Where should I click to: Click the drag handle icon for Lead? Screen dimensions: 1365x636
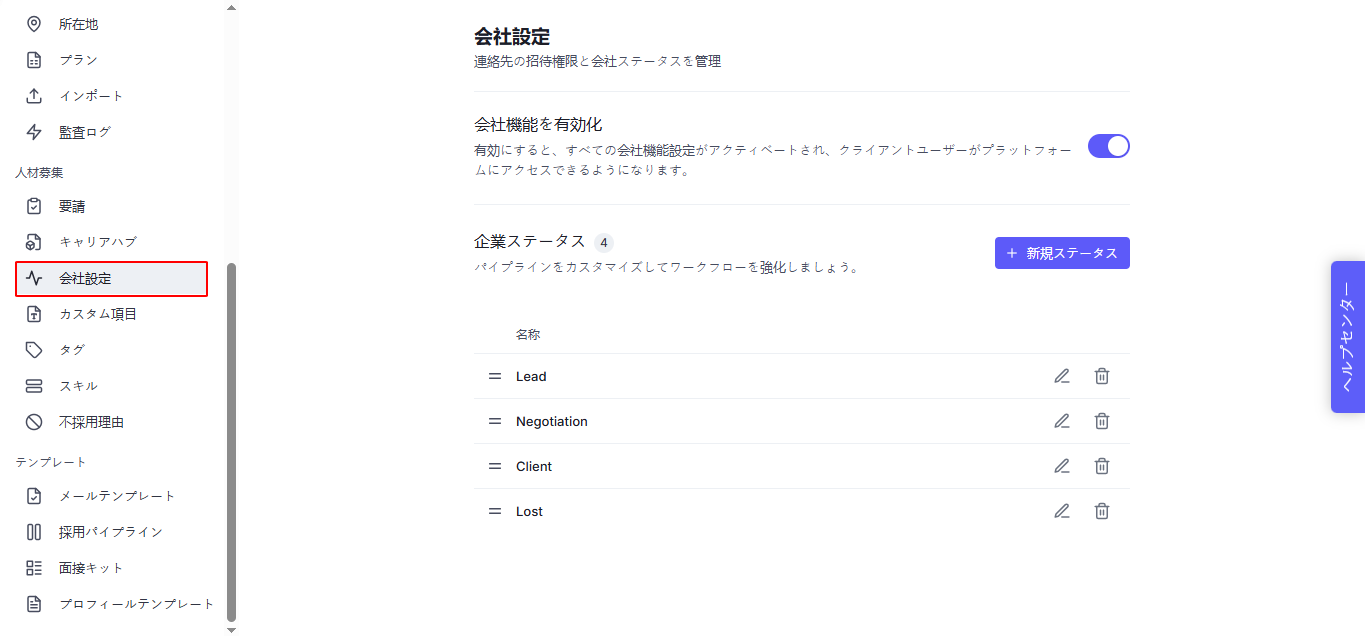coord(495,376)
